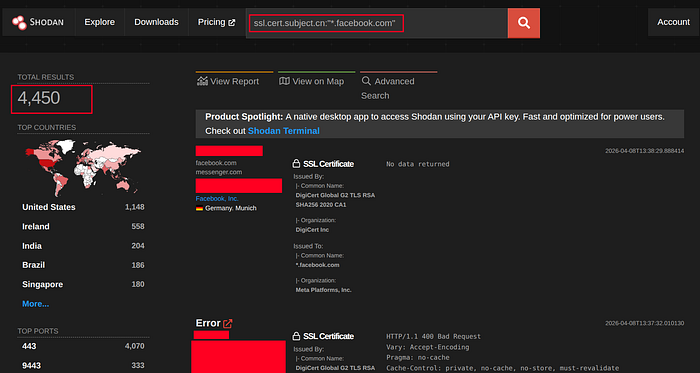The height and width of the screenshot is (373, 700).
Task: Click the port 443 count 4,070
Action: pyautogui.click(x=134, y=346)
